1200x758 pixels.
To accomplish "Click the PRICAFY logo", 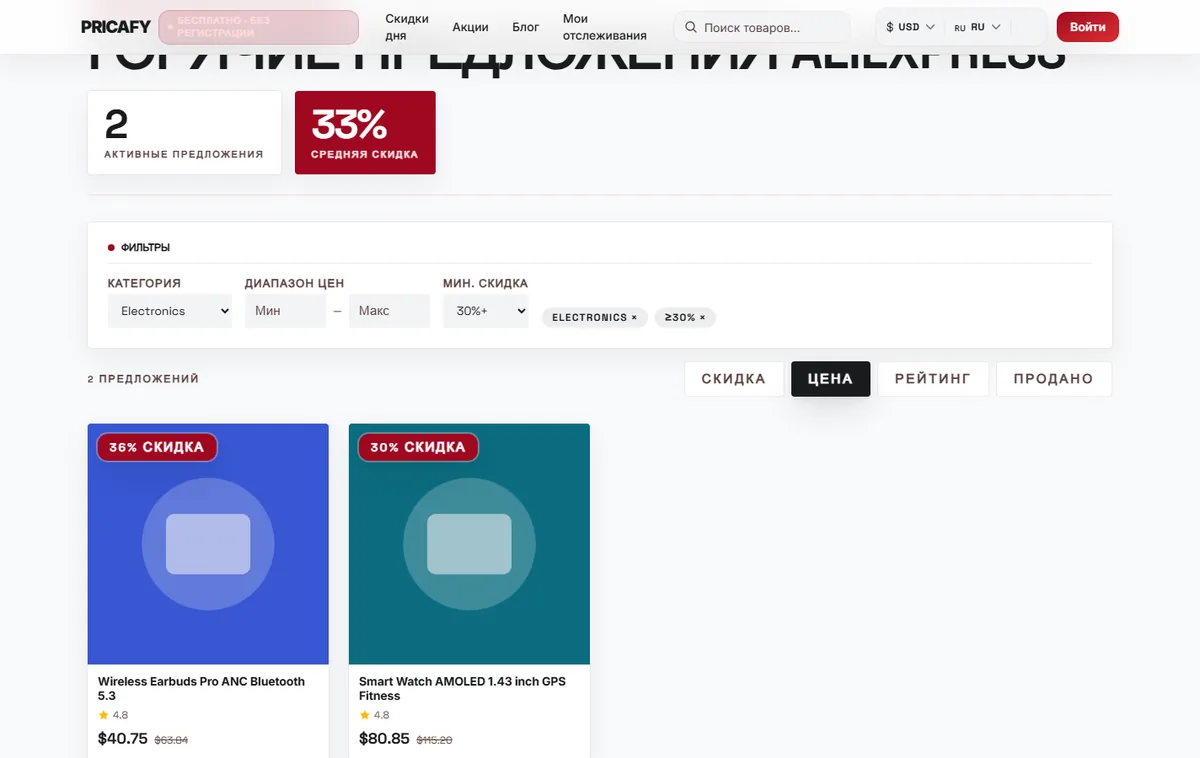I will (115, 27).
